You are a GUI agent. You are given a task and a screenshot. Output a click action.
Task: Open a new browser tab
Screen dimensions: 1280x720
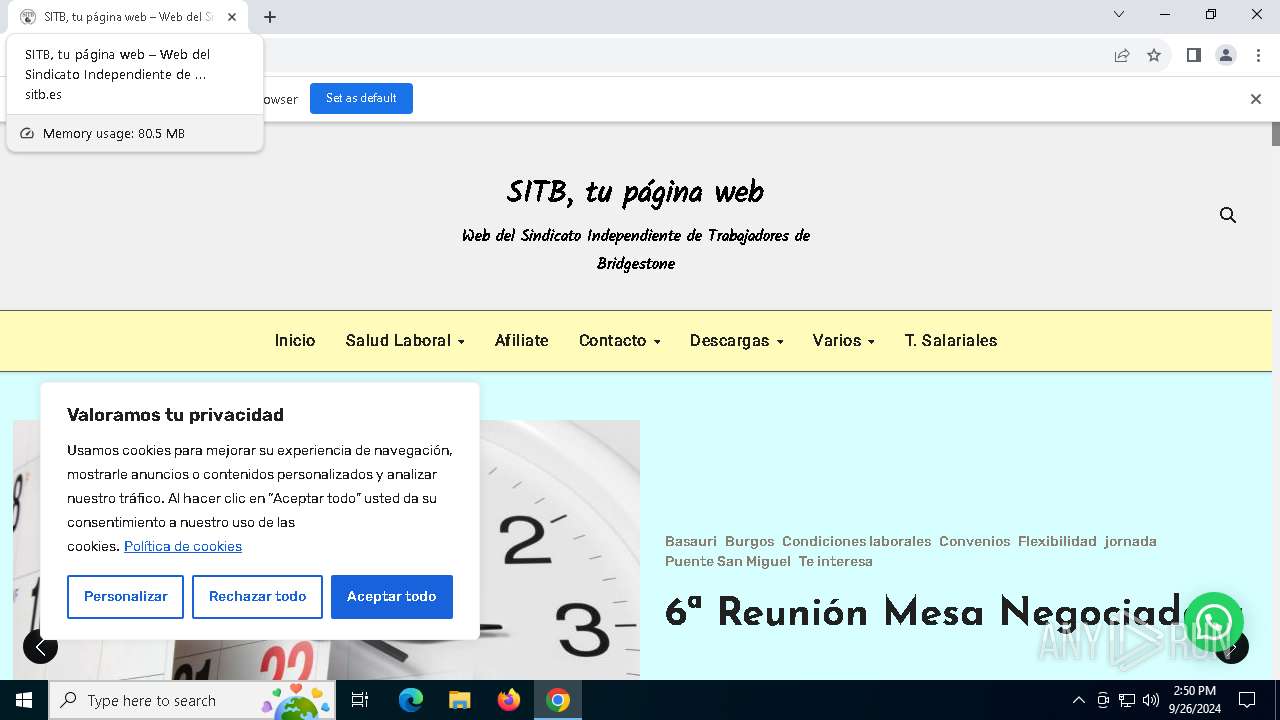(270, 17)
